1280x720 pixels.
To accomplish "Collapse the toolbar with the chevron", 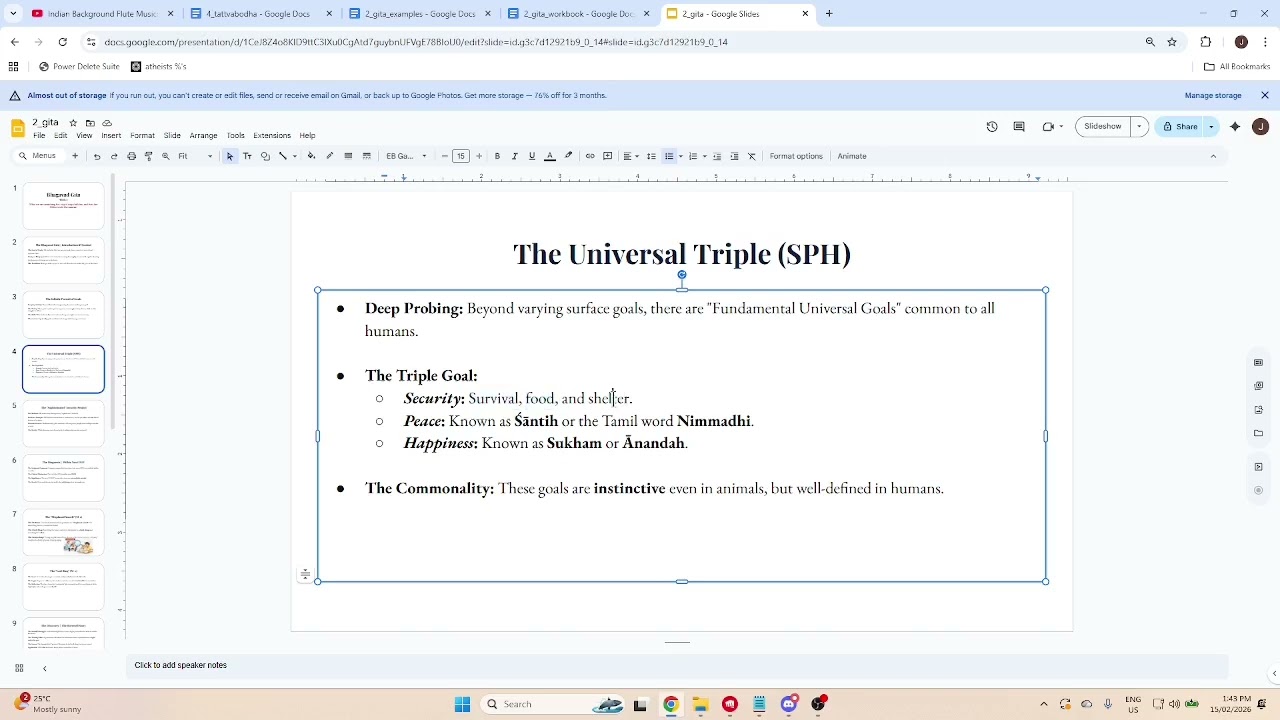I will [1213, 156].
